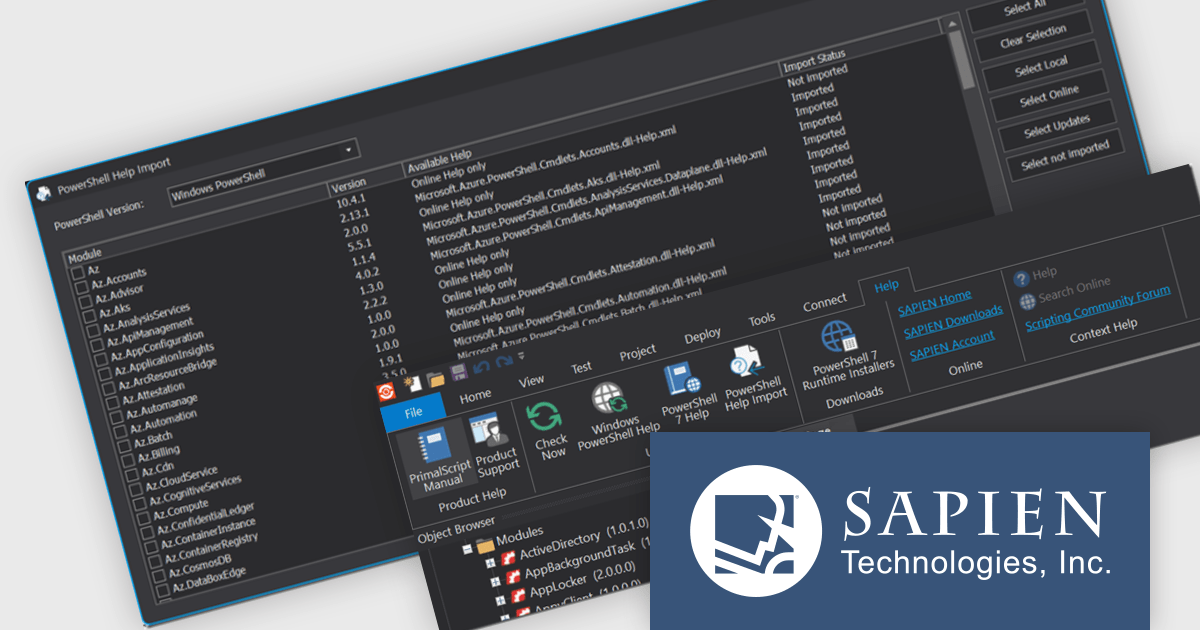The height and width of the screenshot is (630, 1200).
Task: Click the Available Help column header
Action: 439,161
